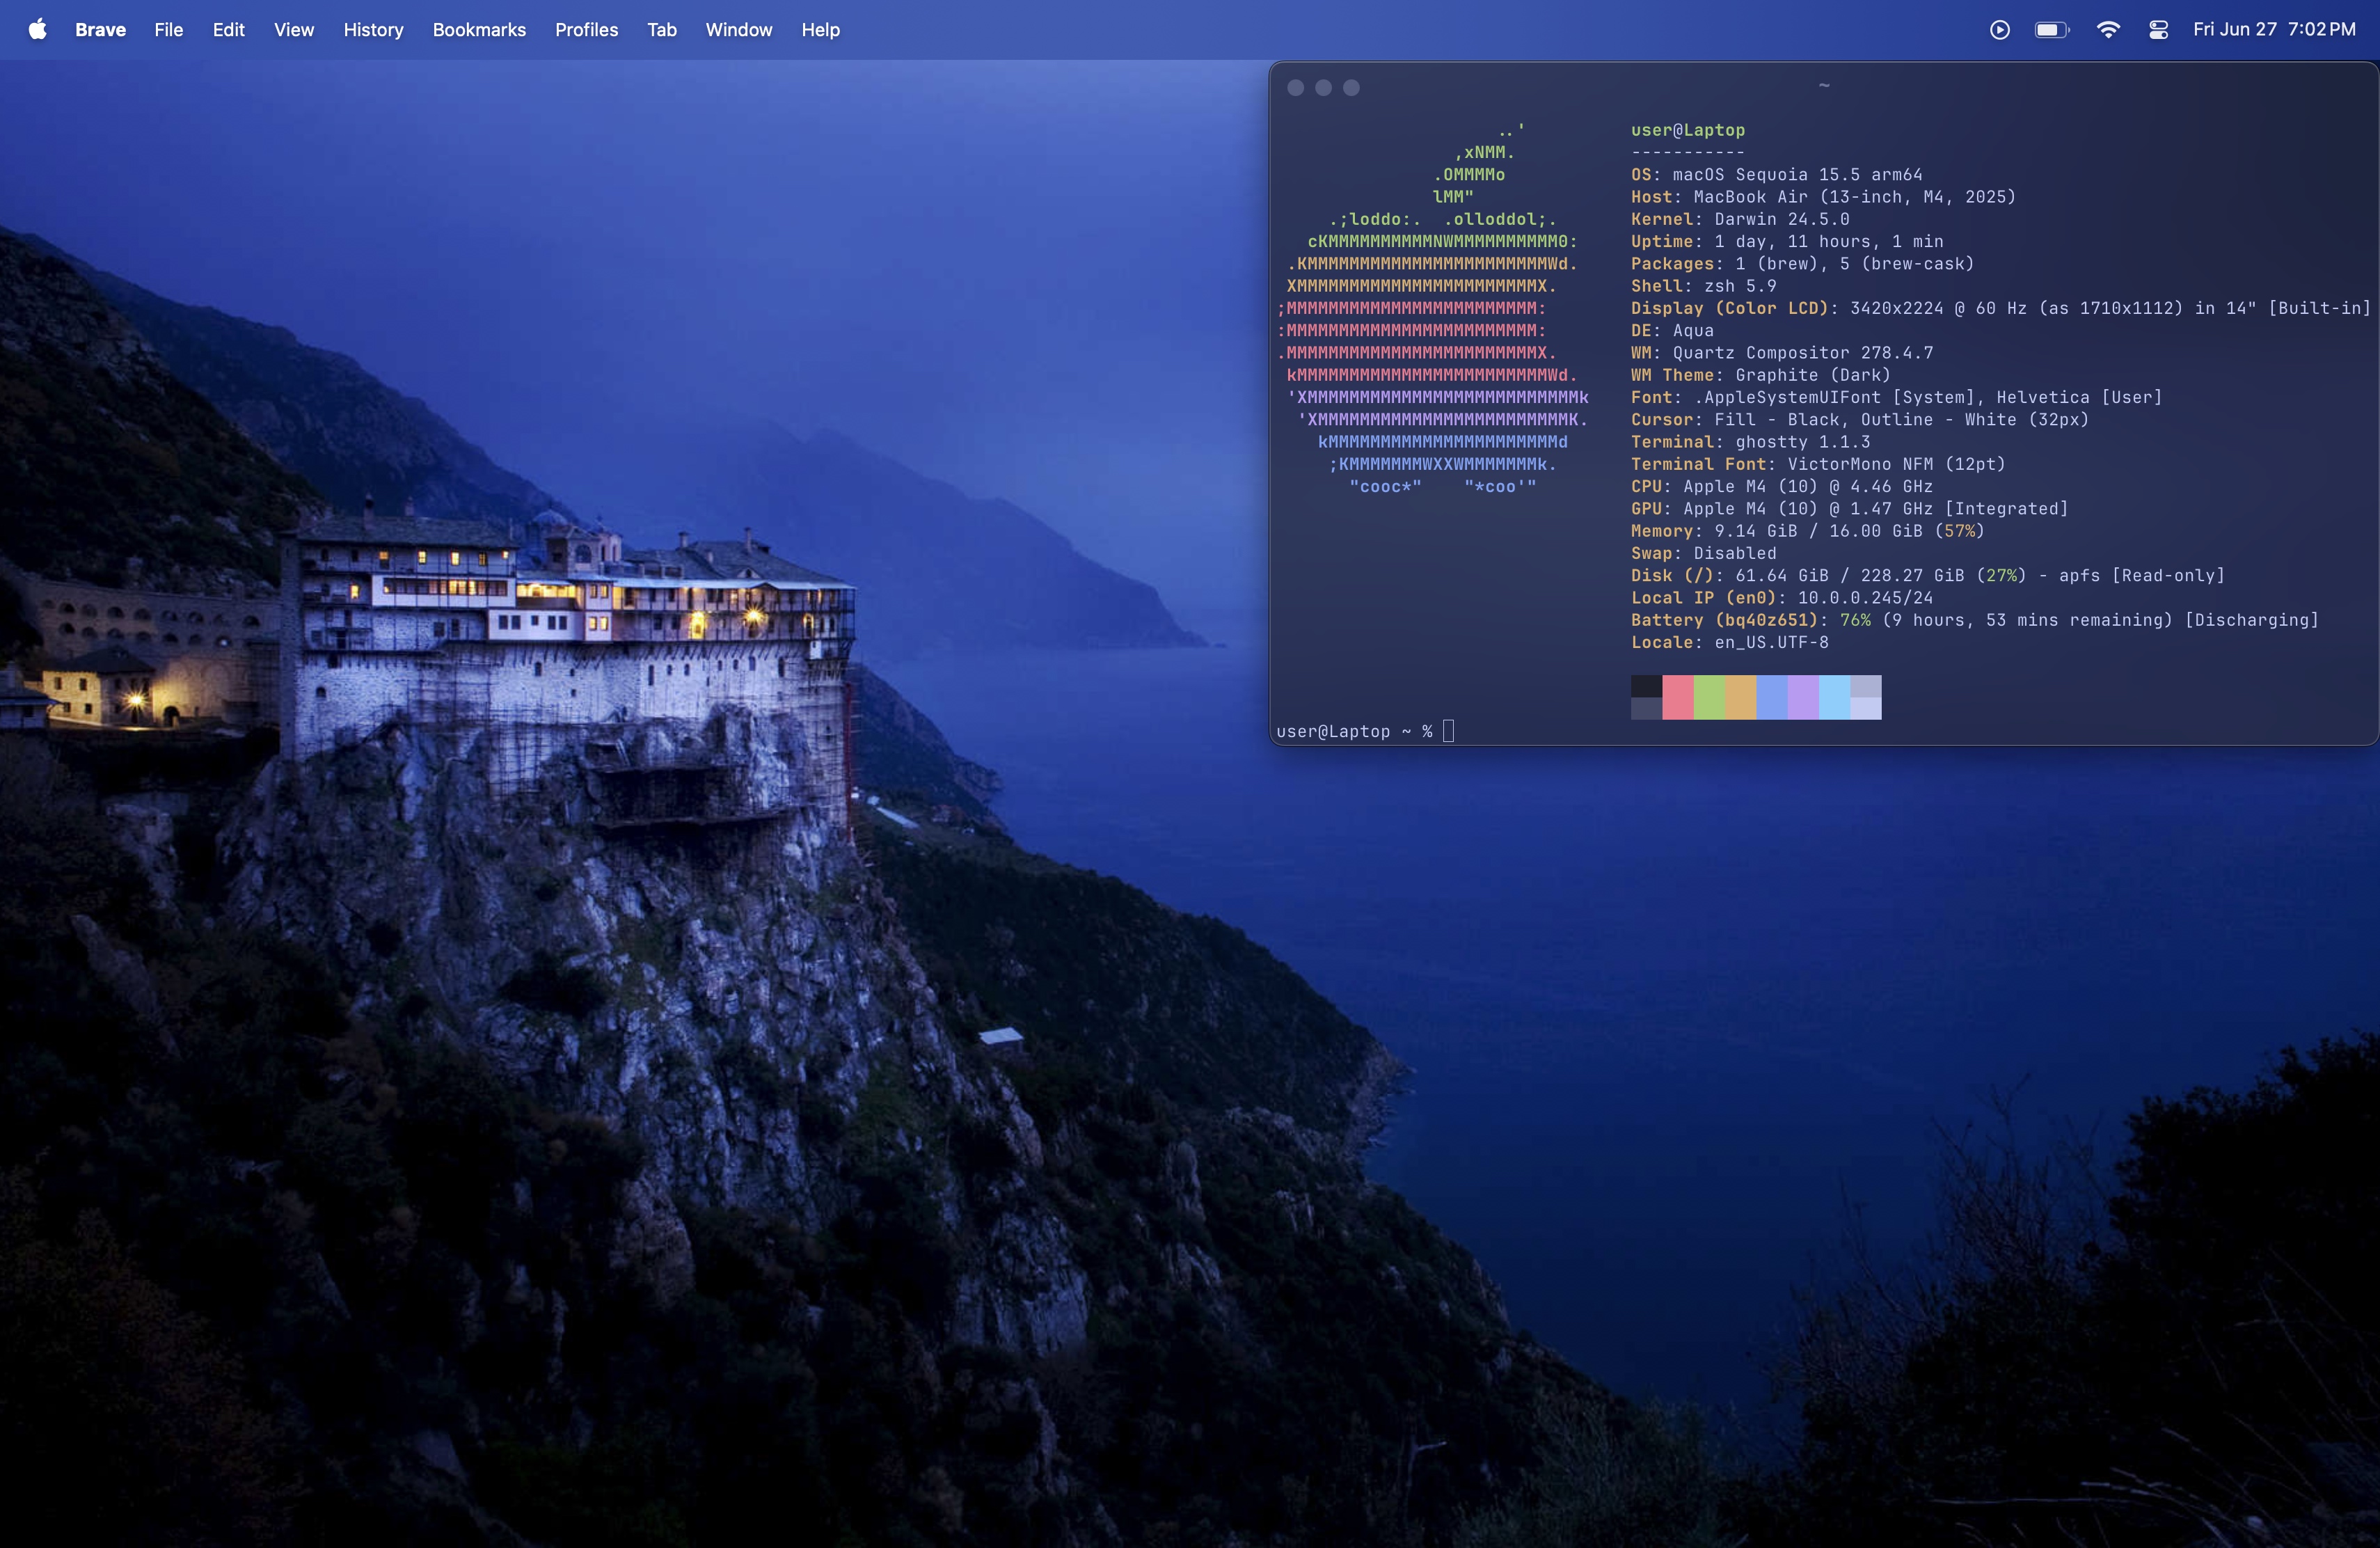Click the purple palette block
2380x1548 pixels.
(1803, 697)
